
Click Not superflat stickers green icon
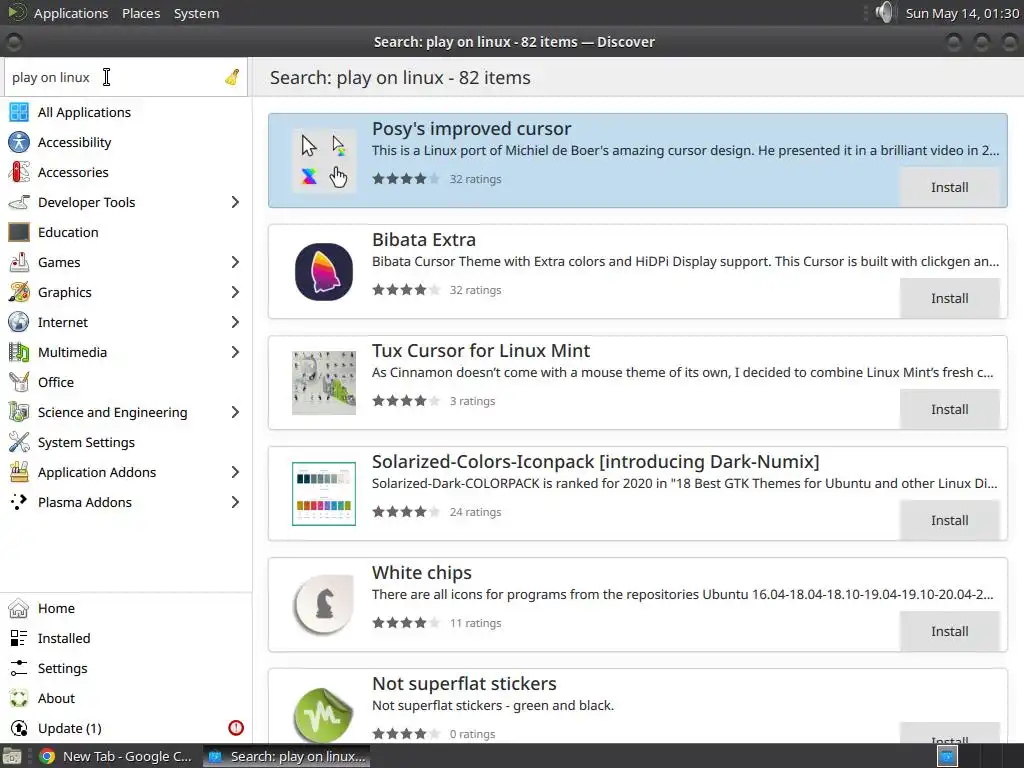324,714
